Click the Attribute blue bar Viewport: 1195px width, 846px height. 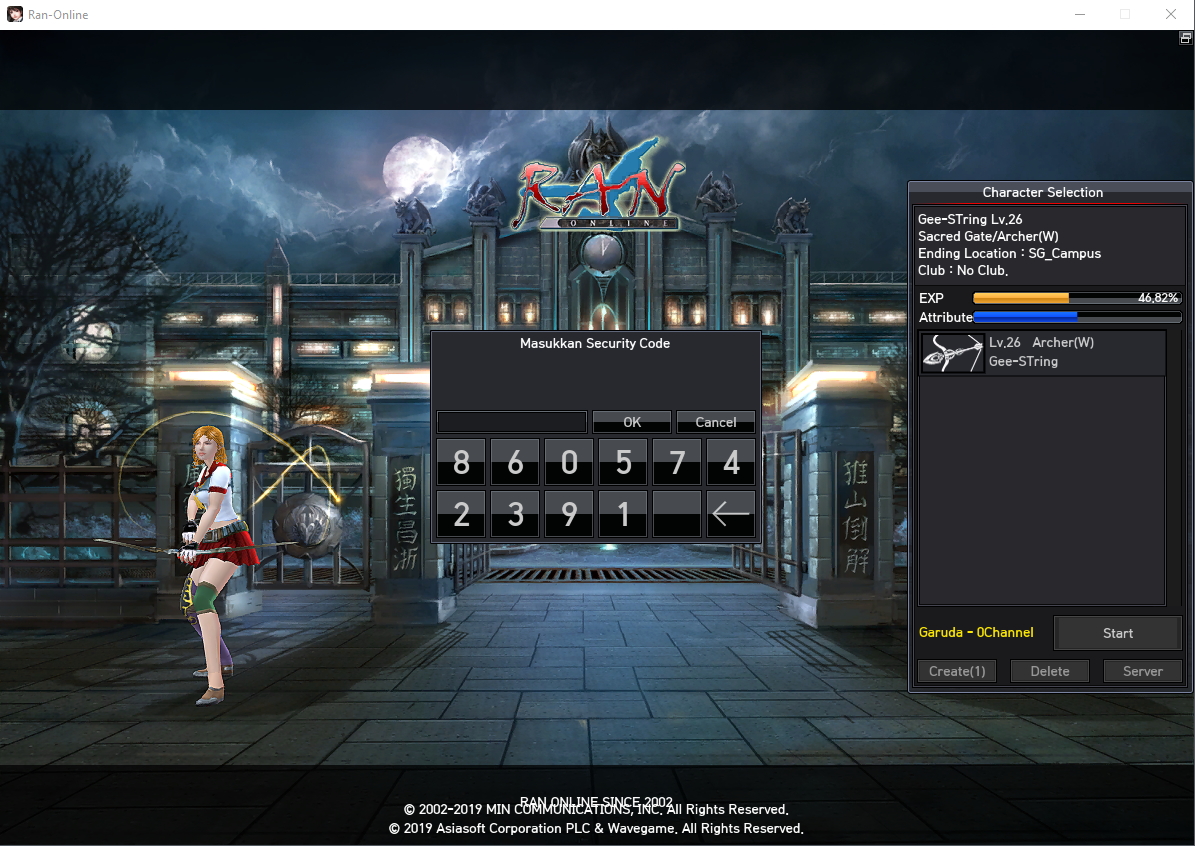[x=1077, y=316]
